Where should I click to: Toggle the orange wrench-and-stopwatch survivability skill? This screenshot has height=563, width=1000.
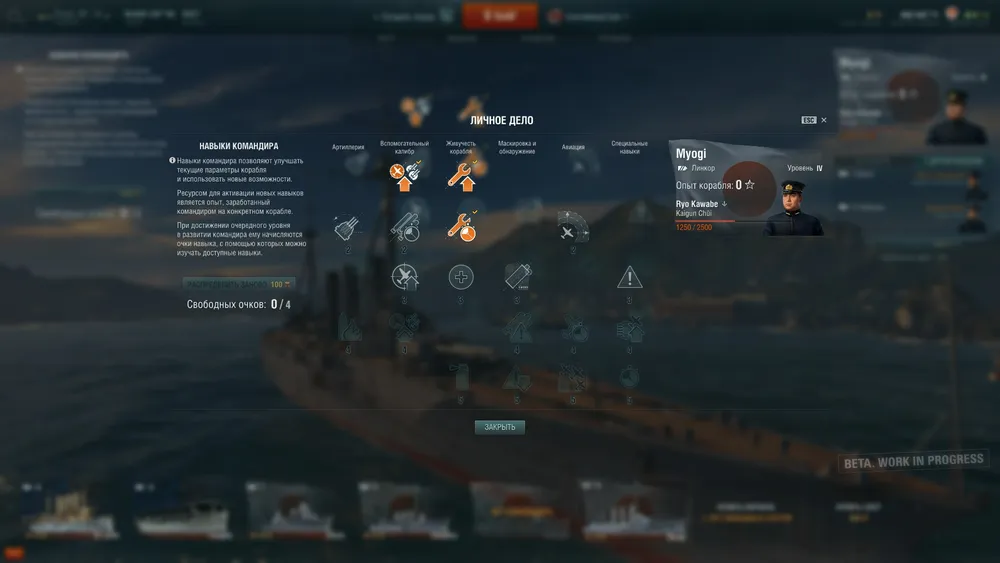click(461, 227)
